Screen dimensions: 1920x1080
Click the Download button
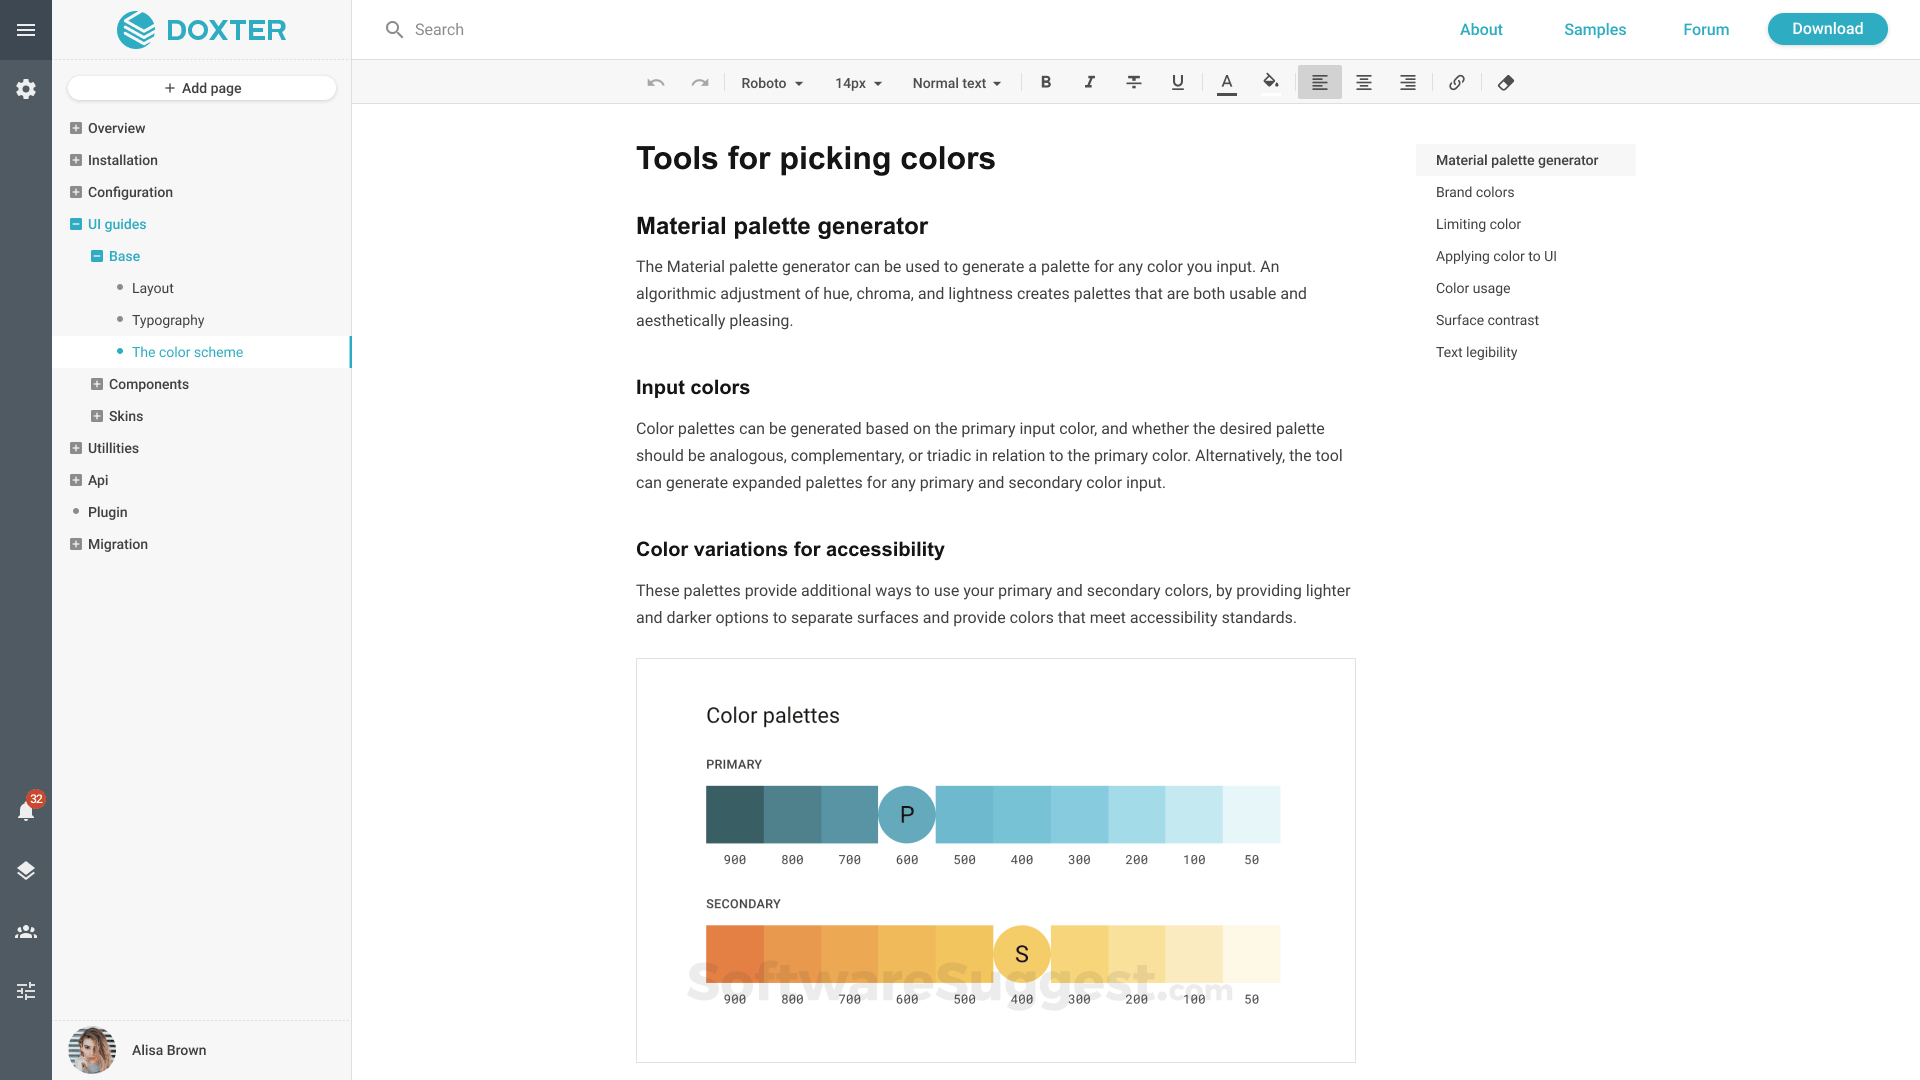[1827, 29]
